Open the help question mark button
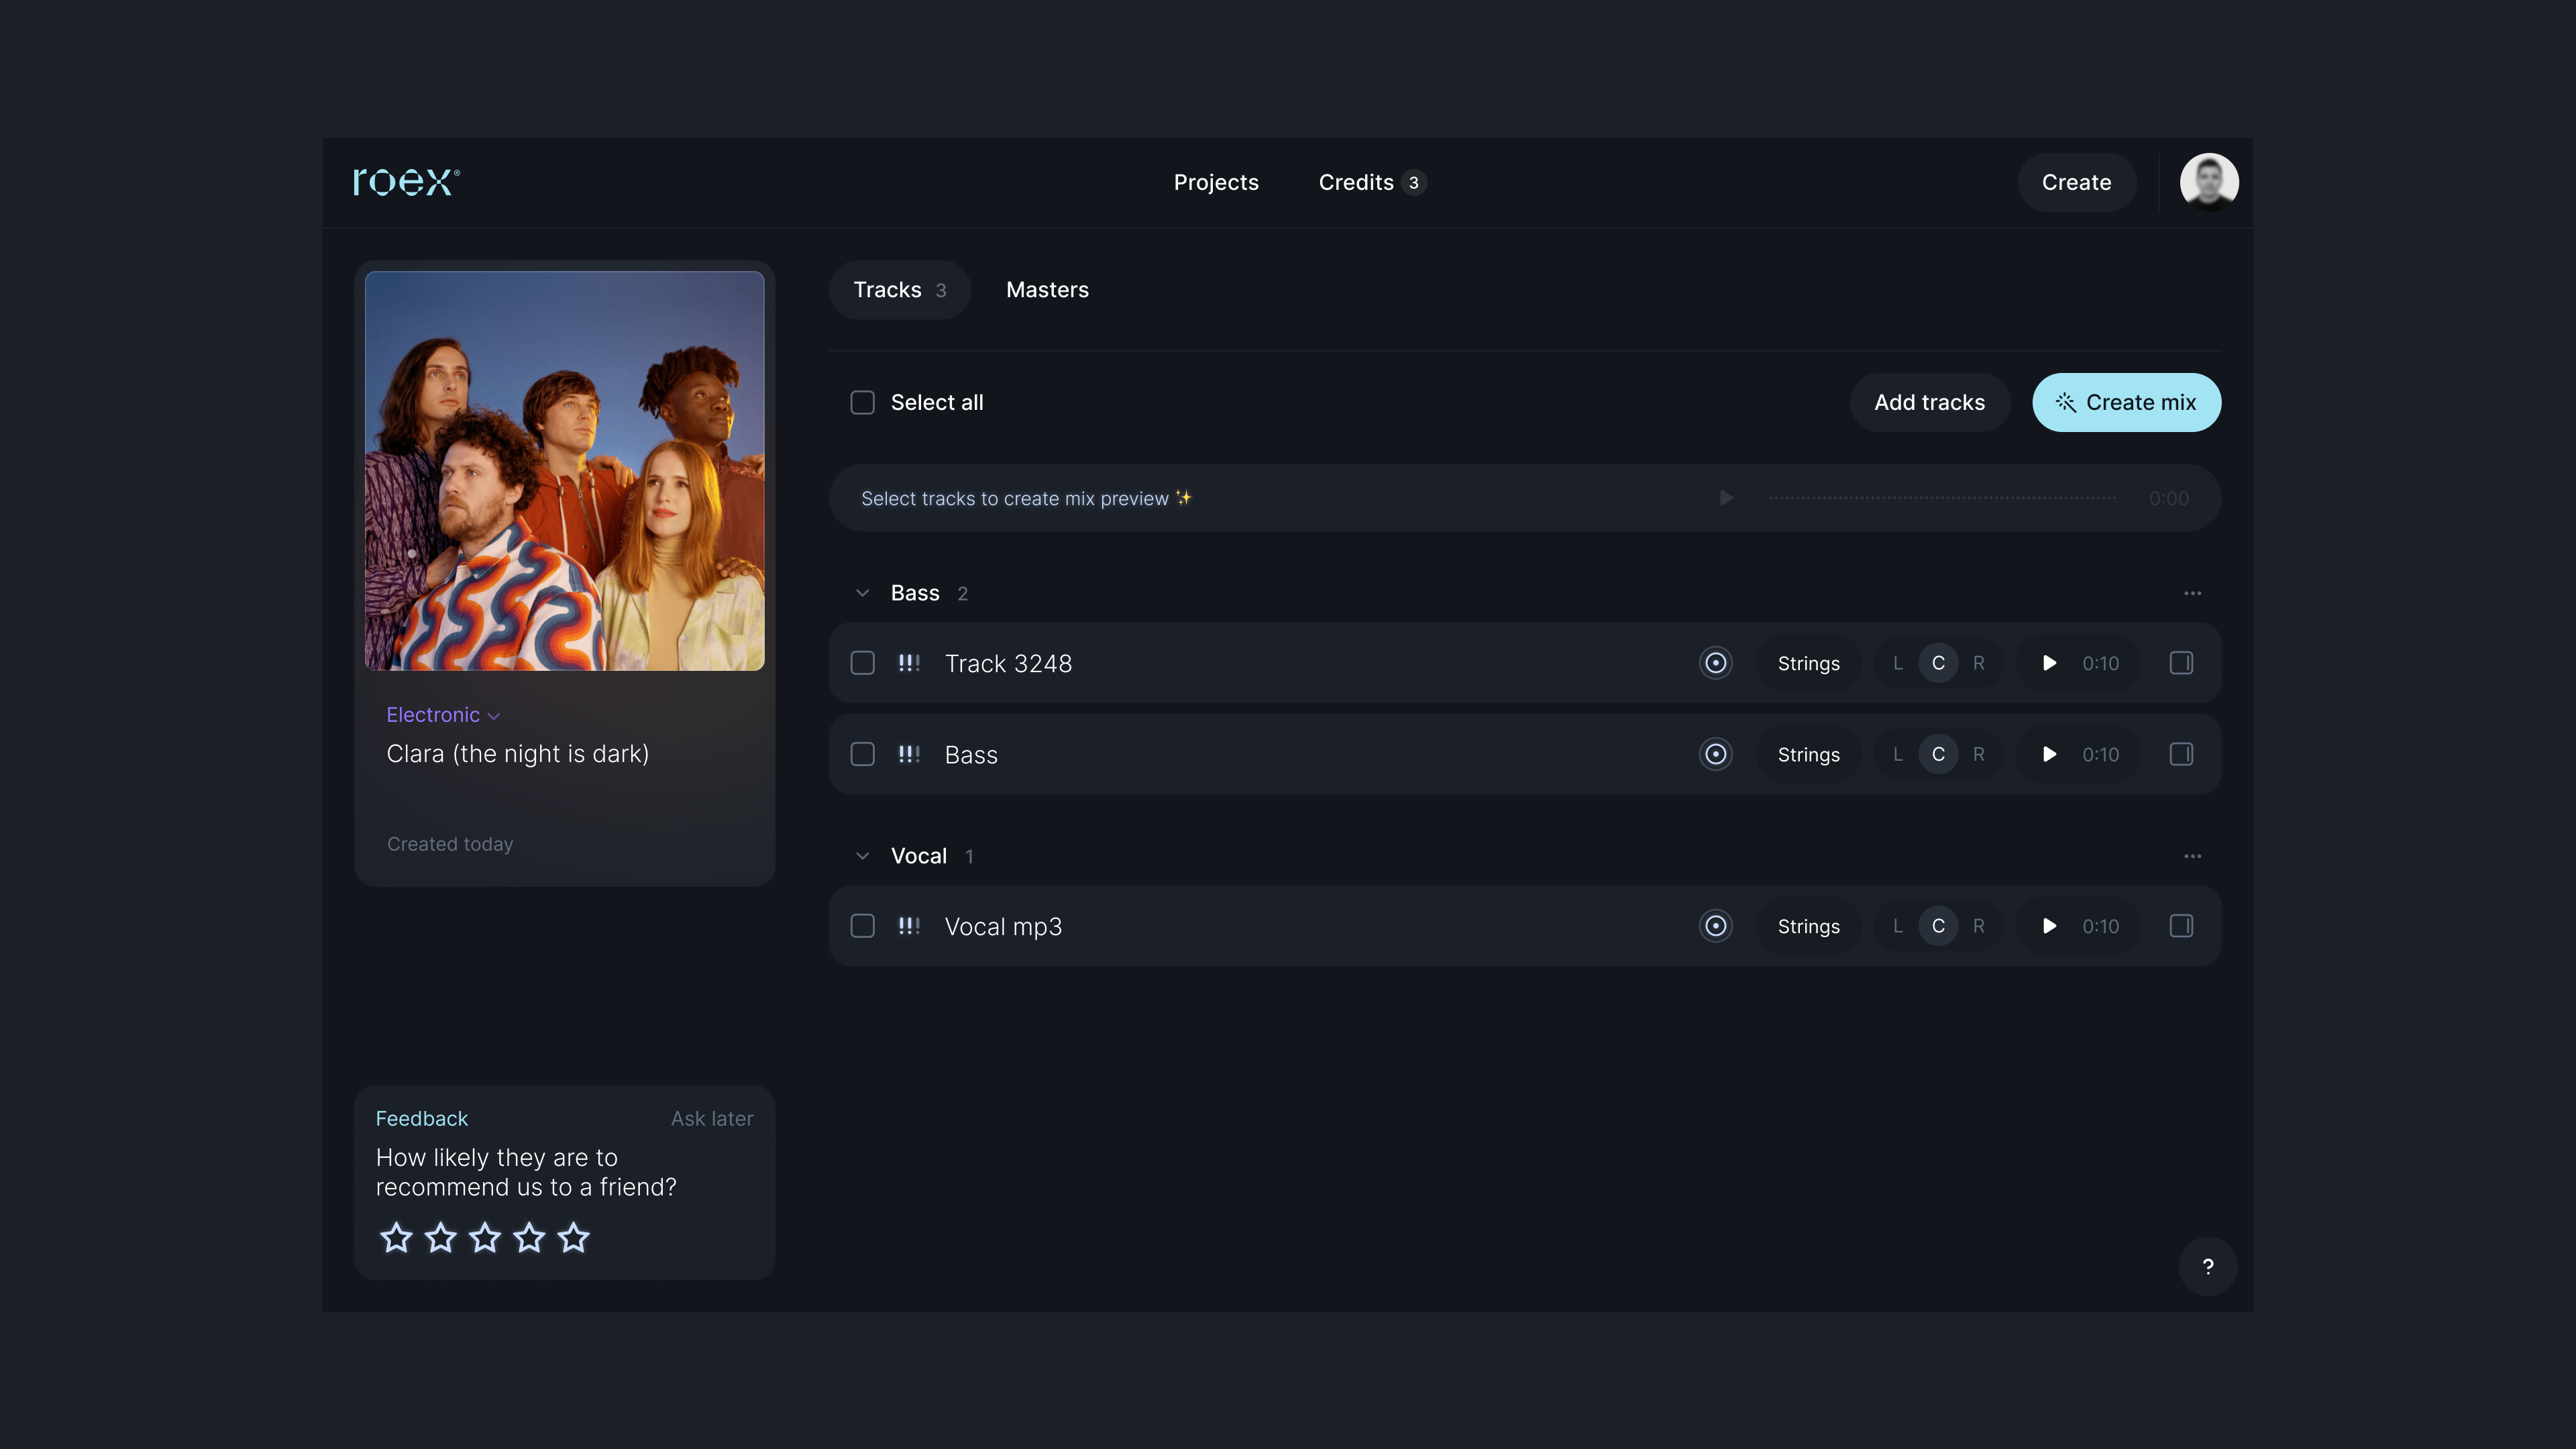Viewport: 2576px width, 1449px height. [x=2207, y=1266]
